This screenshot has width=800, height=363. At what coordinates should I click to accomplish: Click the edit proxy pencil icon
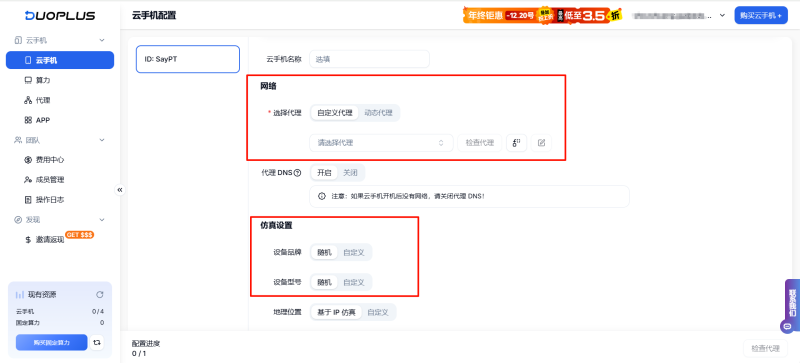coord(541,143)
